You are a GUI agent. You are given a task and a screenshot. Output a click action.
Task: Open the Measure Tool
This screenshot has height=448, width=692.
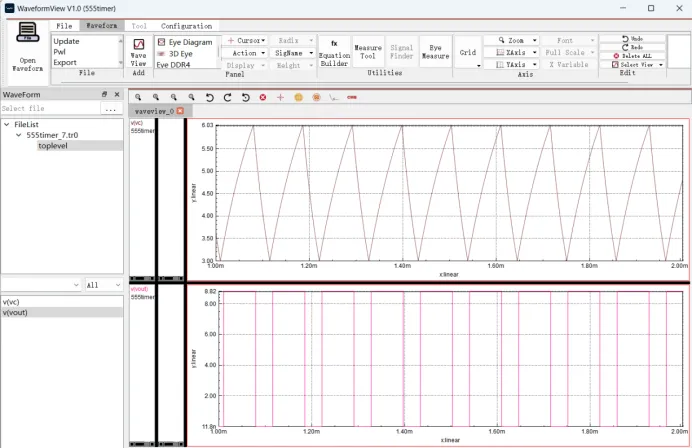point(368,52)
